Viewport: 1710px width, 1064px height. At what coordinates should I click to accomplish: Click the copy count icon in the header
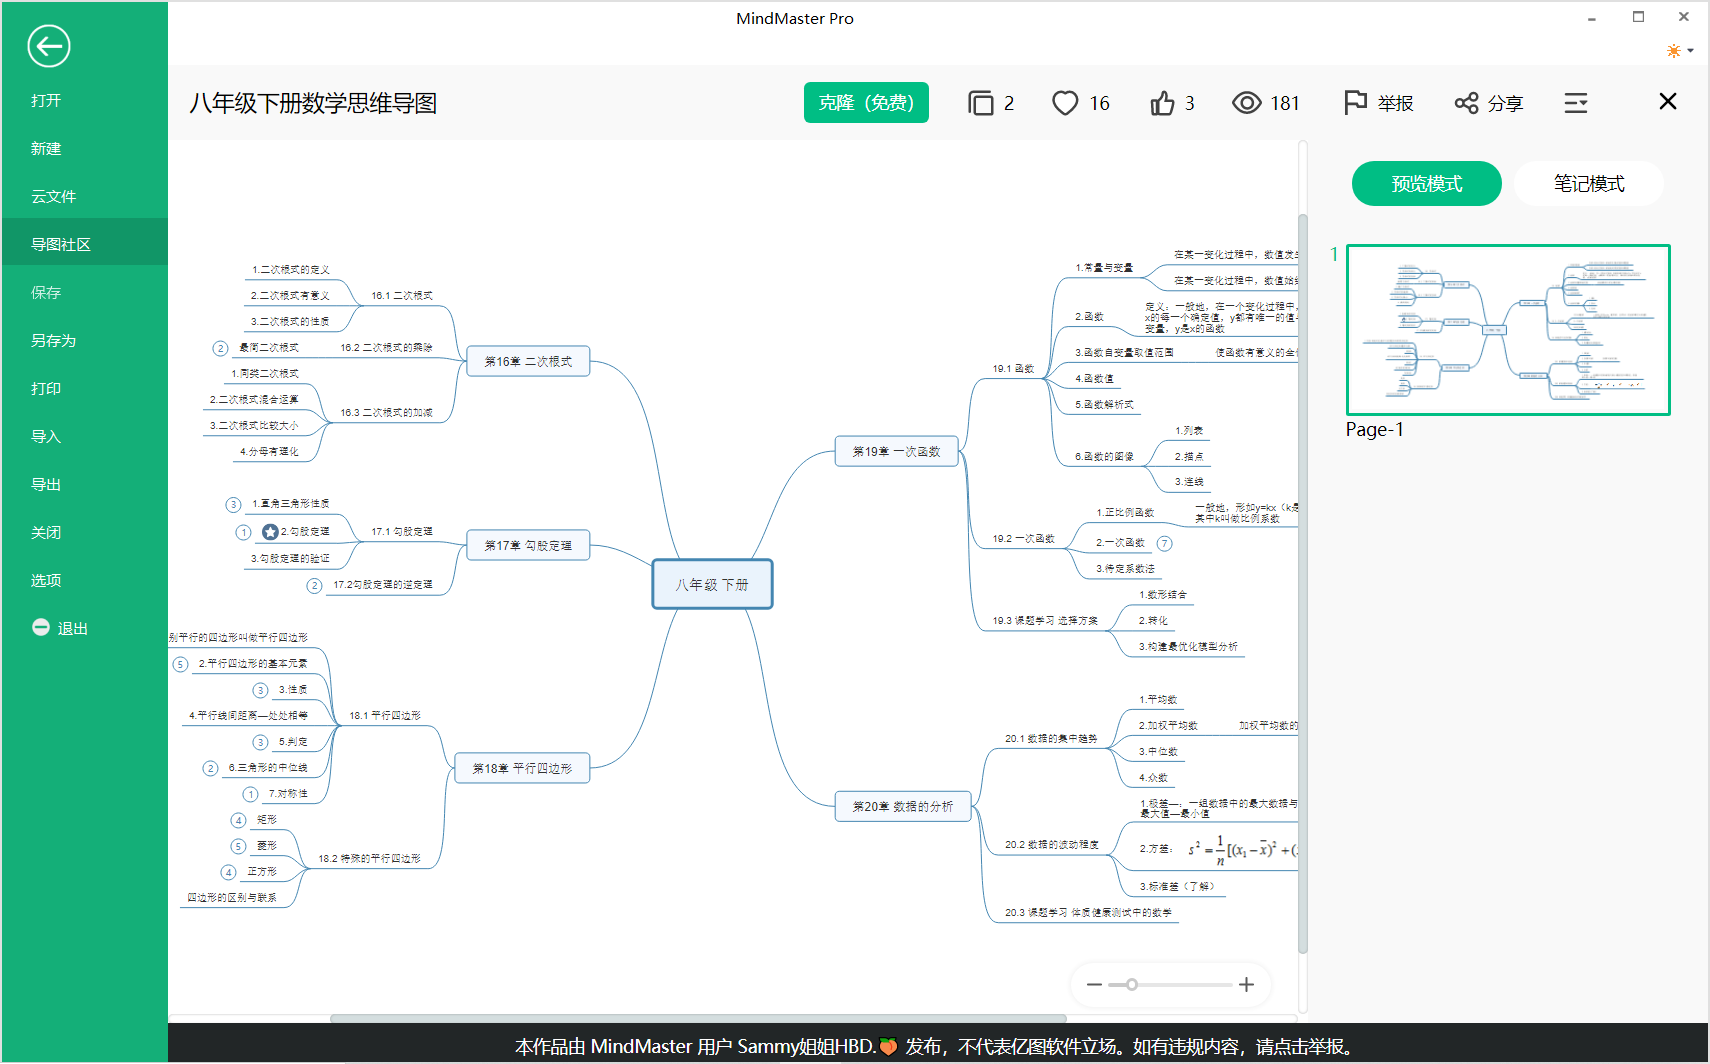point(981,103)
